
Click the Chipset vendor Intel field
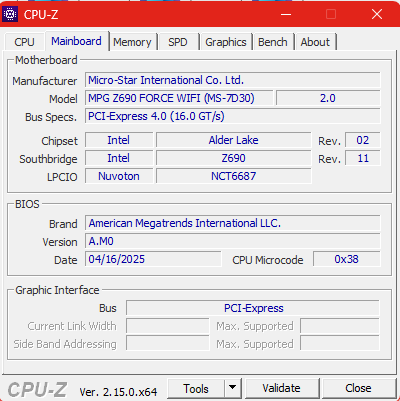click(x=119, y=140)
